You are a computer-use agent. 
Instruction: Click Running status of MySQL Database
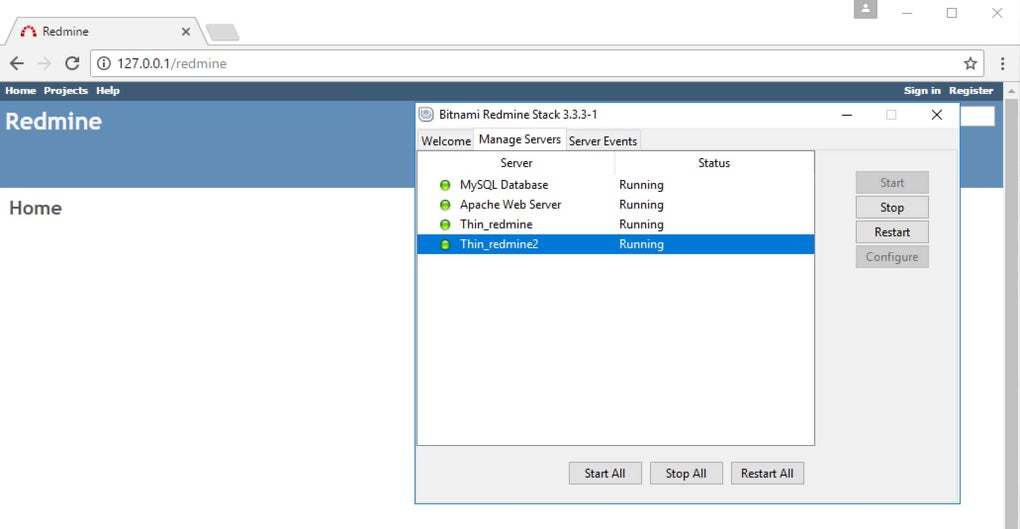click(641, 185)
